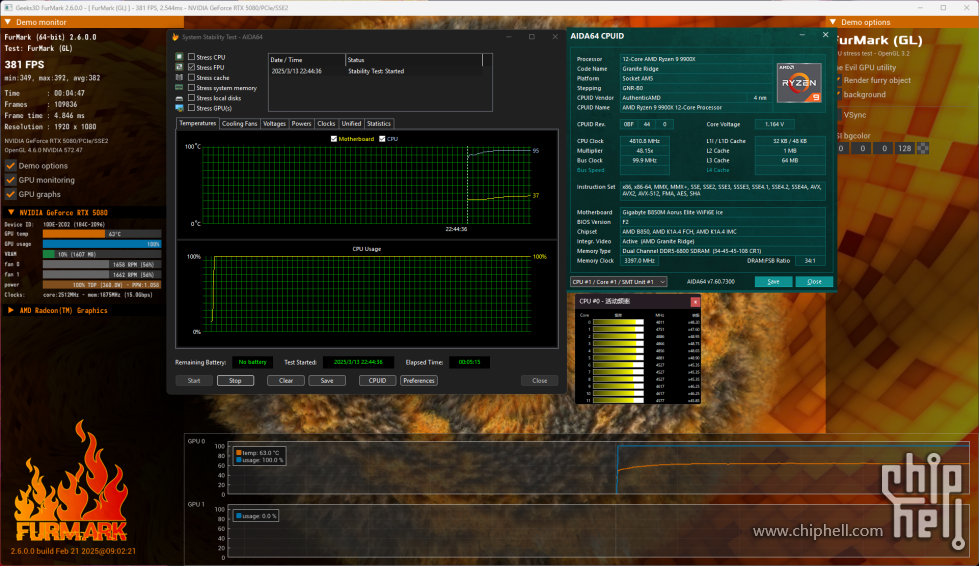Click the 'Granite Ridge' code name field
This screenshot has width=979, height=566.
(696, 69)
